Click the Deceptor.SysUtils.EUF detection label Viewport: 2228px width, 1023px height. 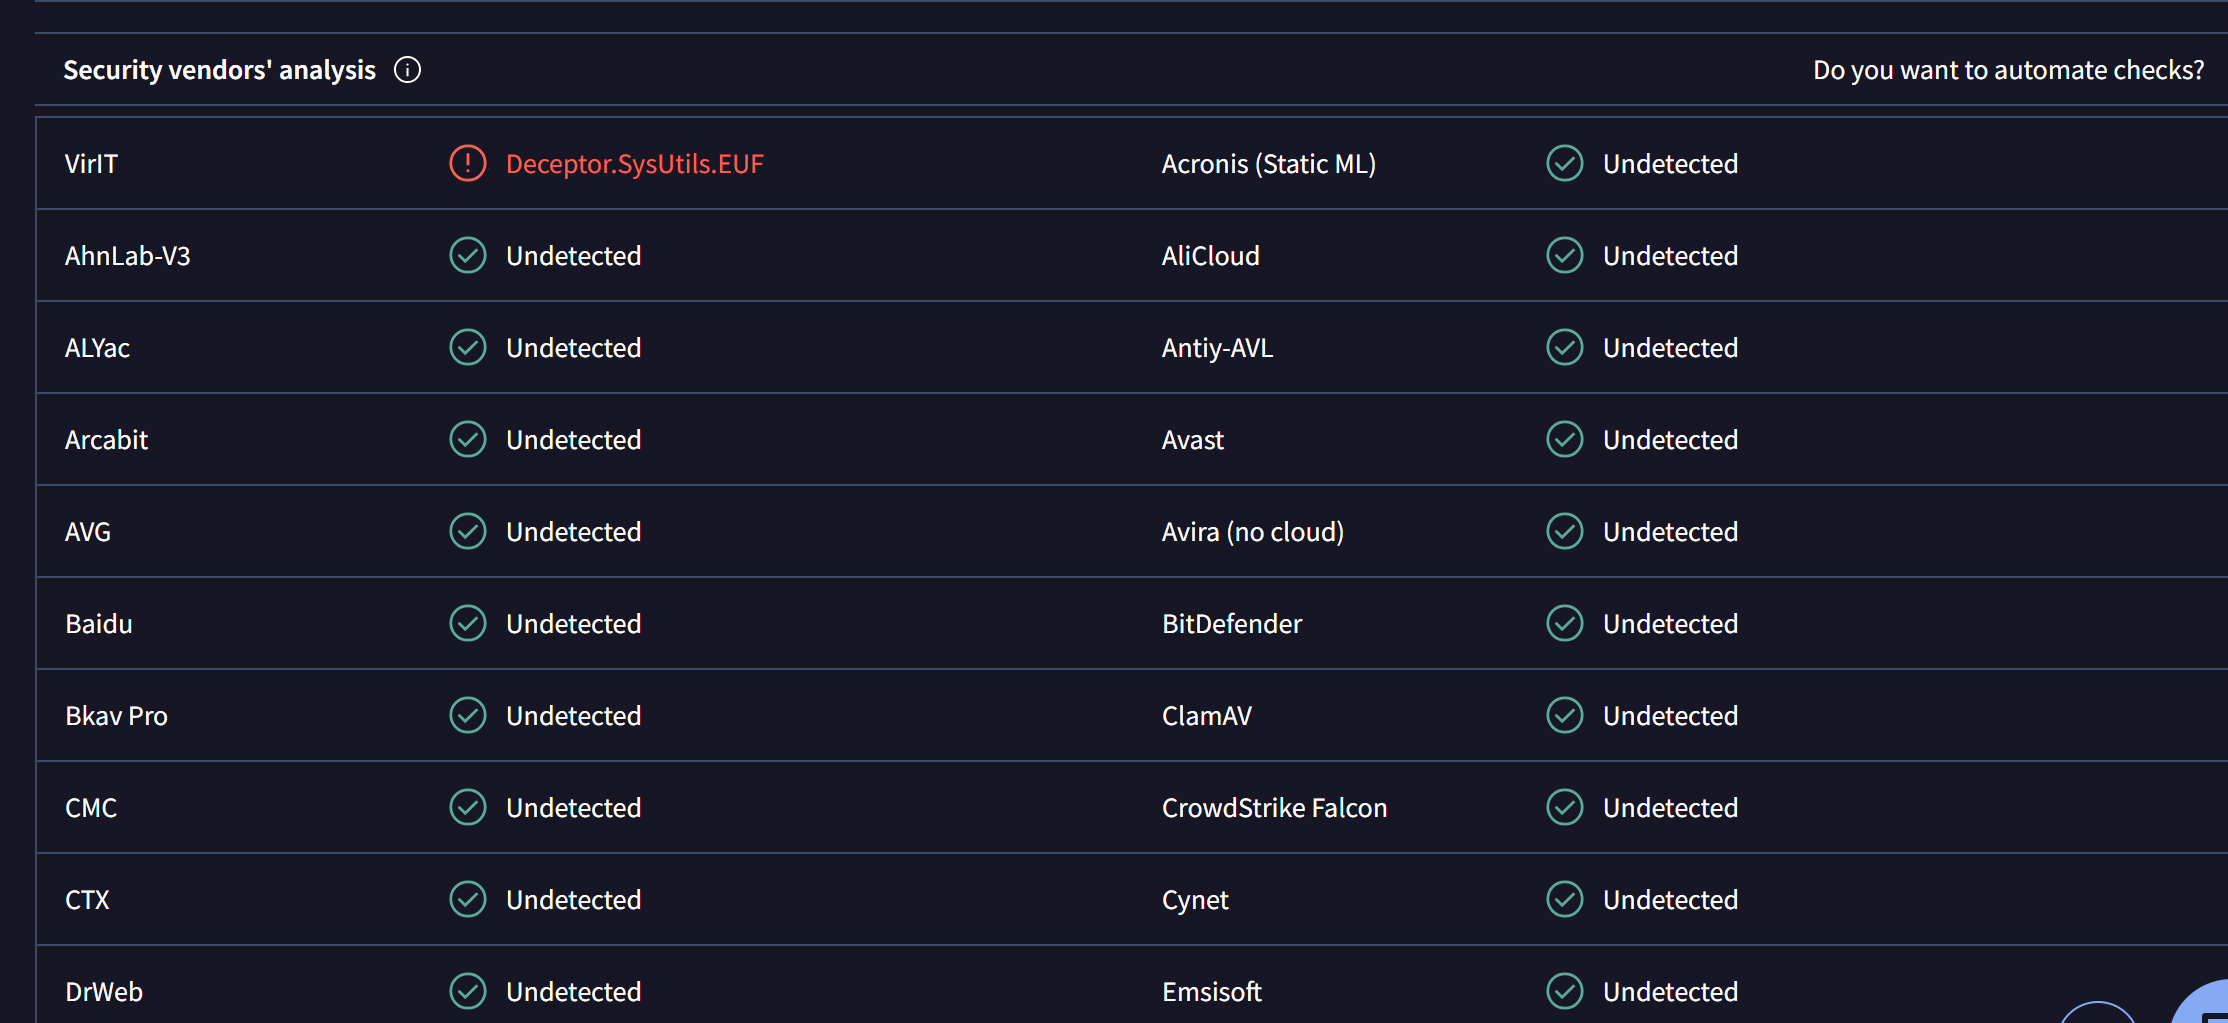(635, 164)
